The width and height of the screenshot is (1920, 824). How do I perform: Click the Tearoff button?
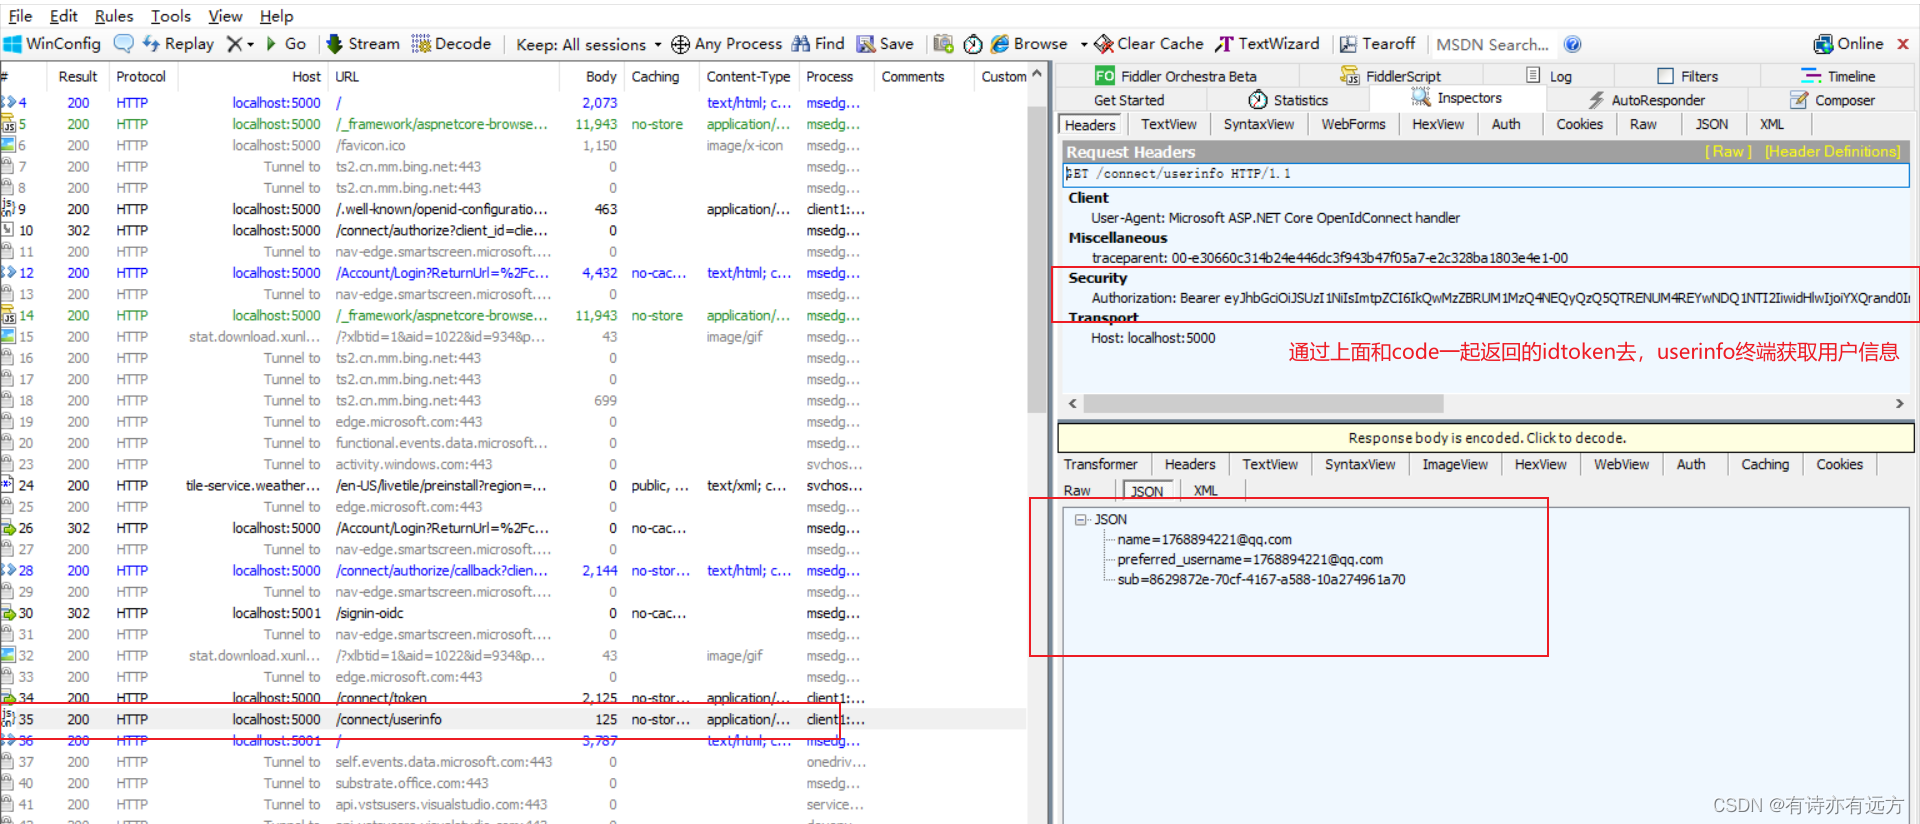point(1377,44)
